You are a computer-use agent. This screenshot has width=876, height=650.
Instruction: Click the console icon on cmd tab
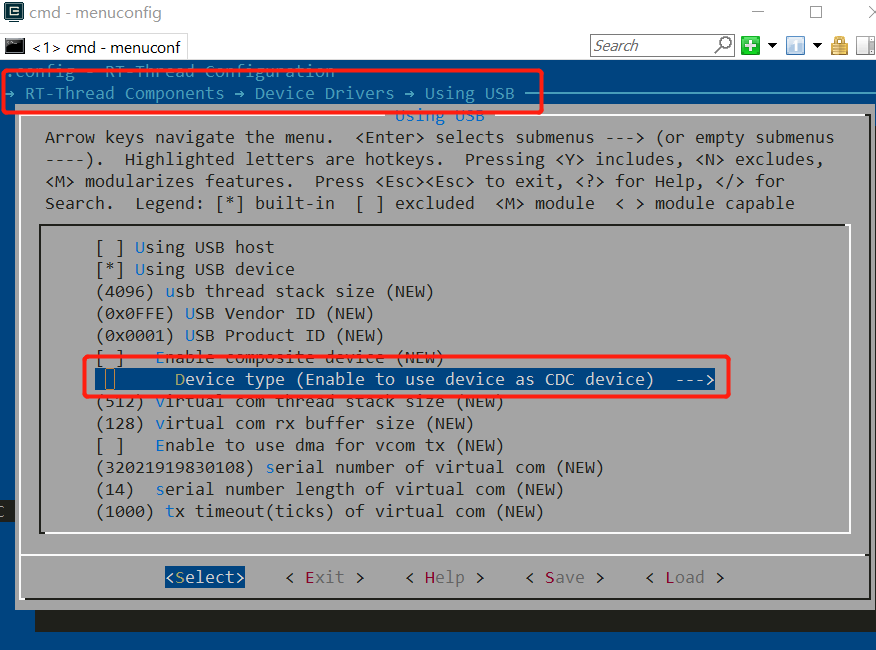[15, 46]
